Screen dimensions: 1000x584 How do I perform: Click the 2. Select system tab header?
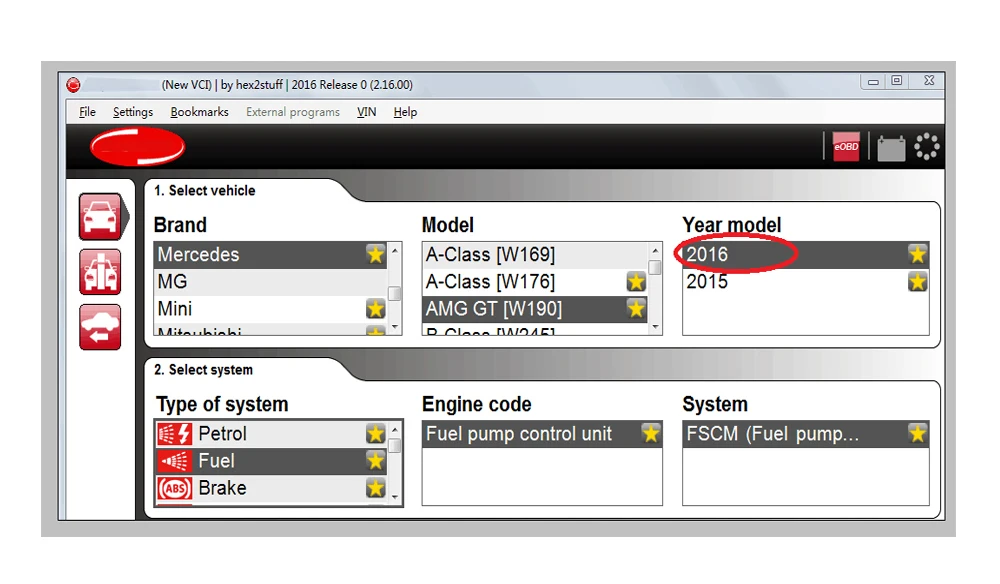click(203, 370)
